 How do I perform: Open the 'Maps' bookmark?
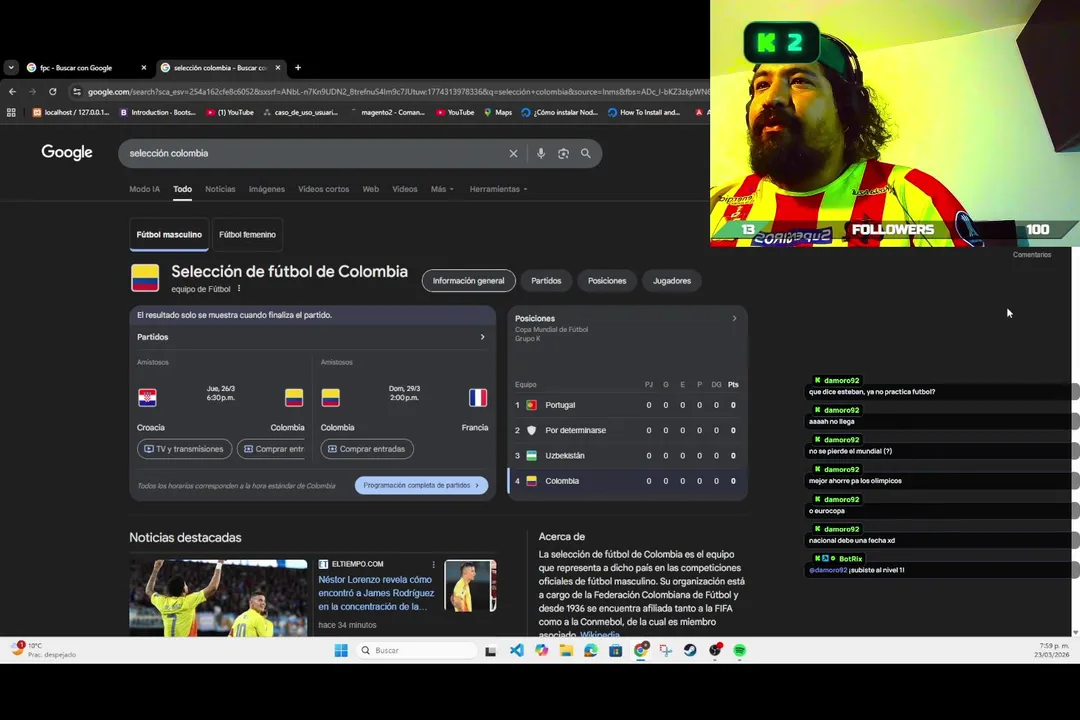(x=497, y=112)
